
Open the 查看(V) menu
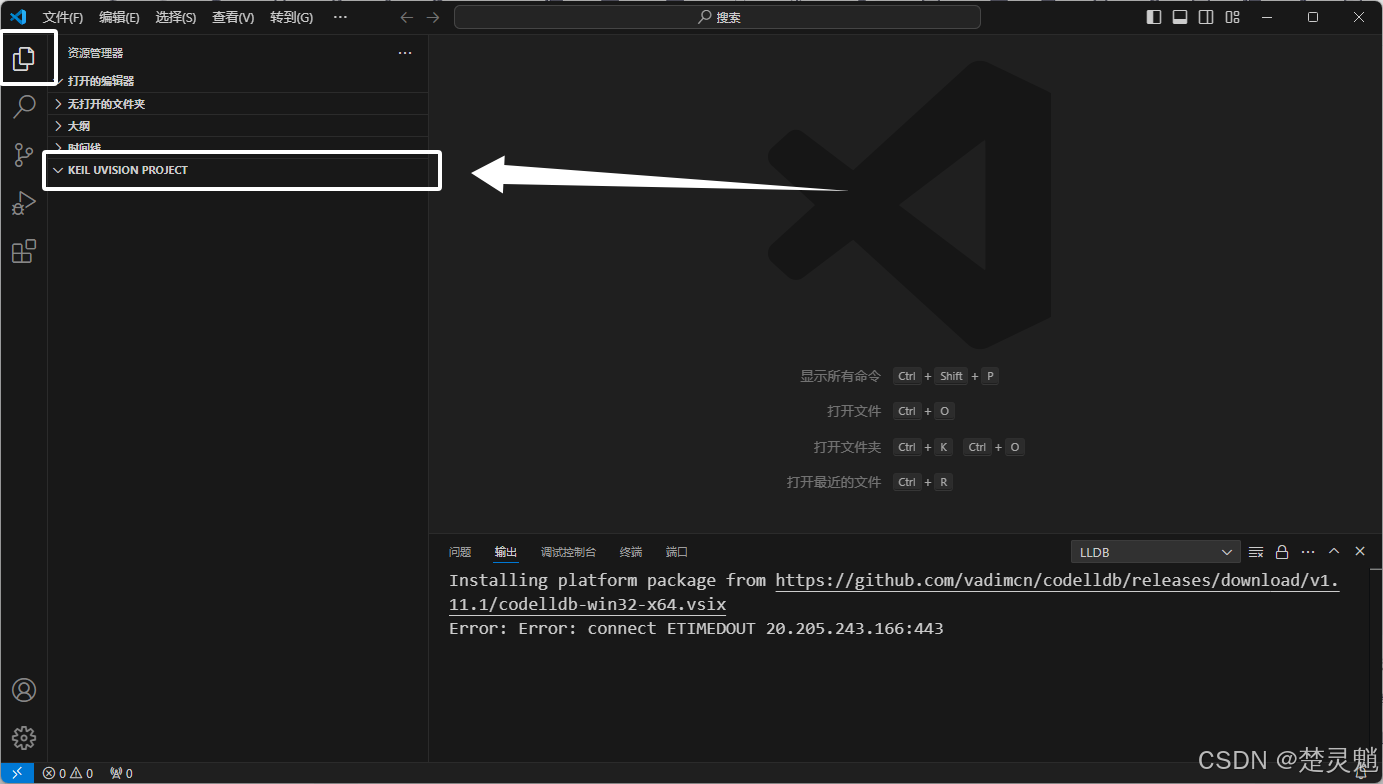click(x=233, y=17)
